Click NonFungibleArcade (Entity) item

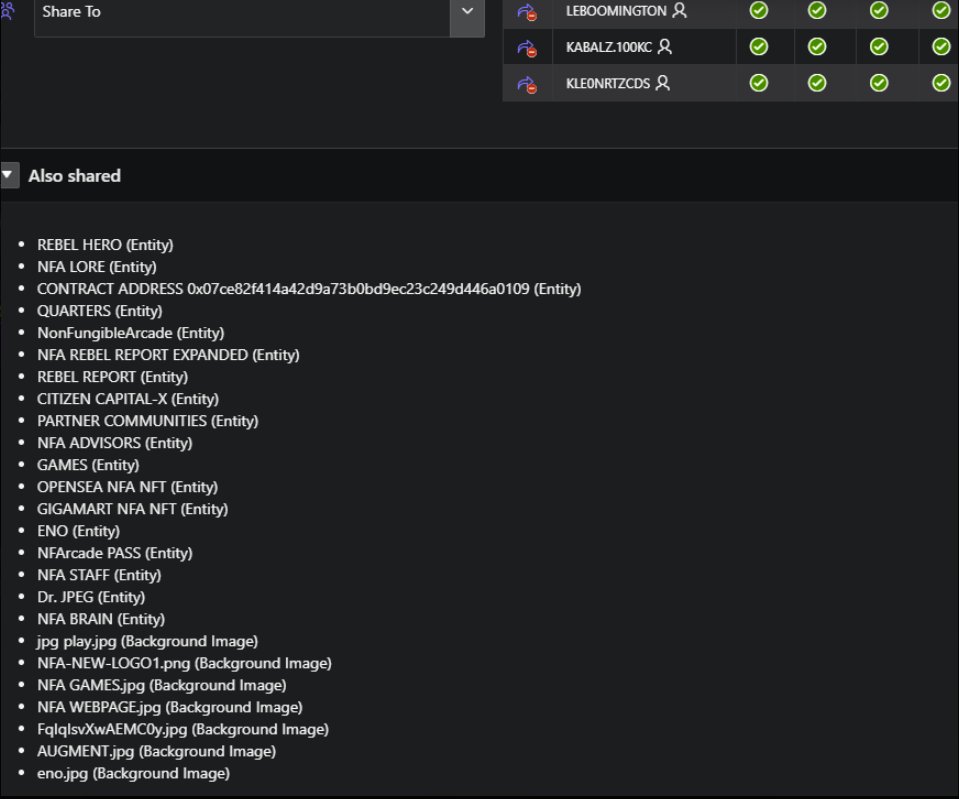[x=130, y=333]
